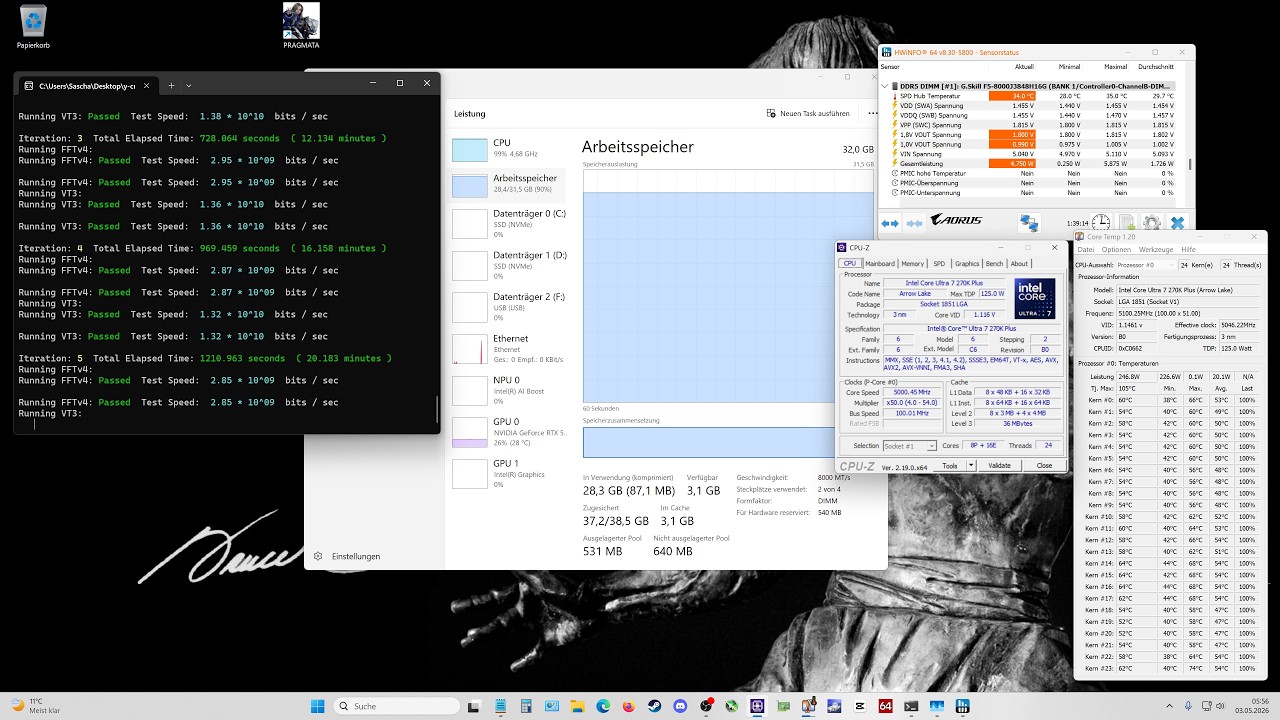The height and width of the screenshot is (720, 1280).
Task: Launch Firefox from the taskbar
Action: [x=628, y=706]
